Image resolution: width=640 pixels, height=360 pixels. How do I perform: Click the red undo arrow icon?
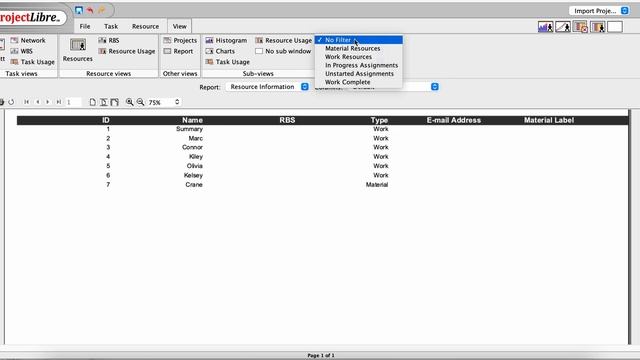point(90,10)
